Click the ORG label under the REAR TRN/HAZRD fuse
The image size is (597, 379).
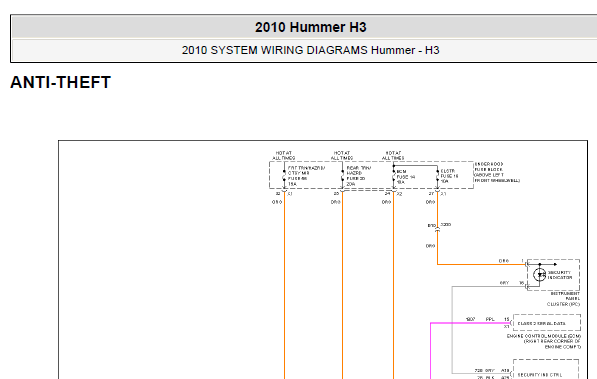(335, 202)
